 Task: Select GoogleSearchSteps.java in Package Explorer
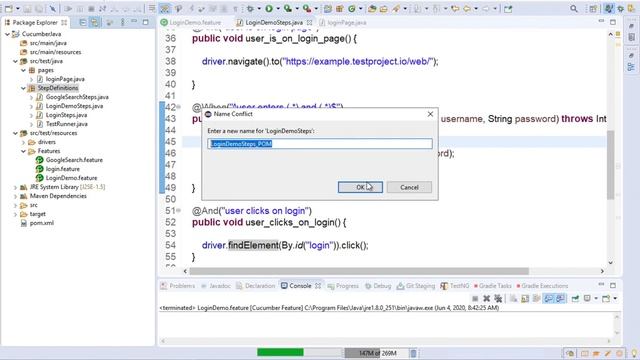(77, 97)
